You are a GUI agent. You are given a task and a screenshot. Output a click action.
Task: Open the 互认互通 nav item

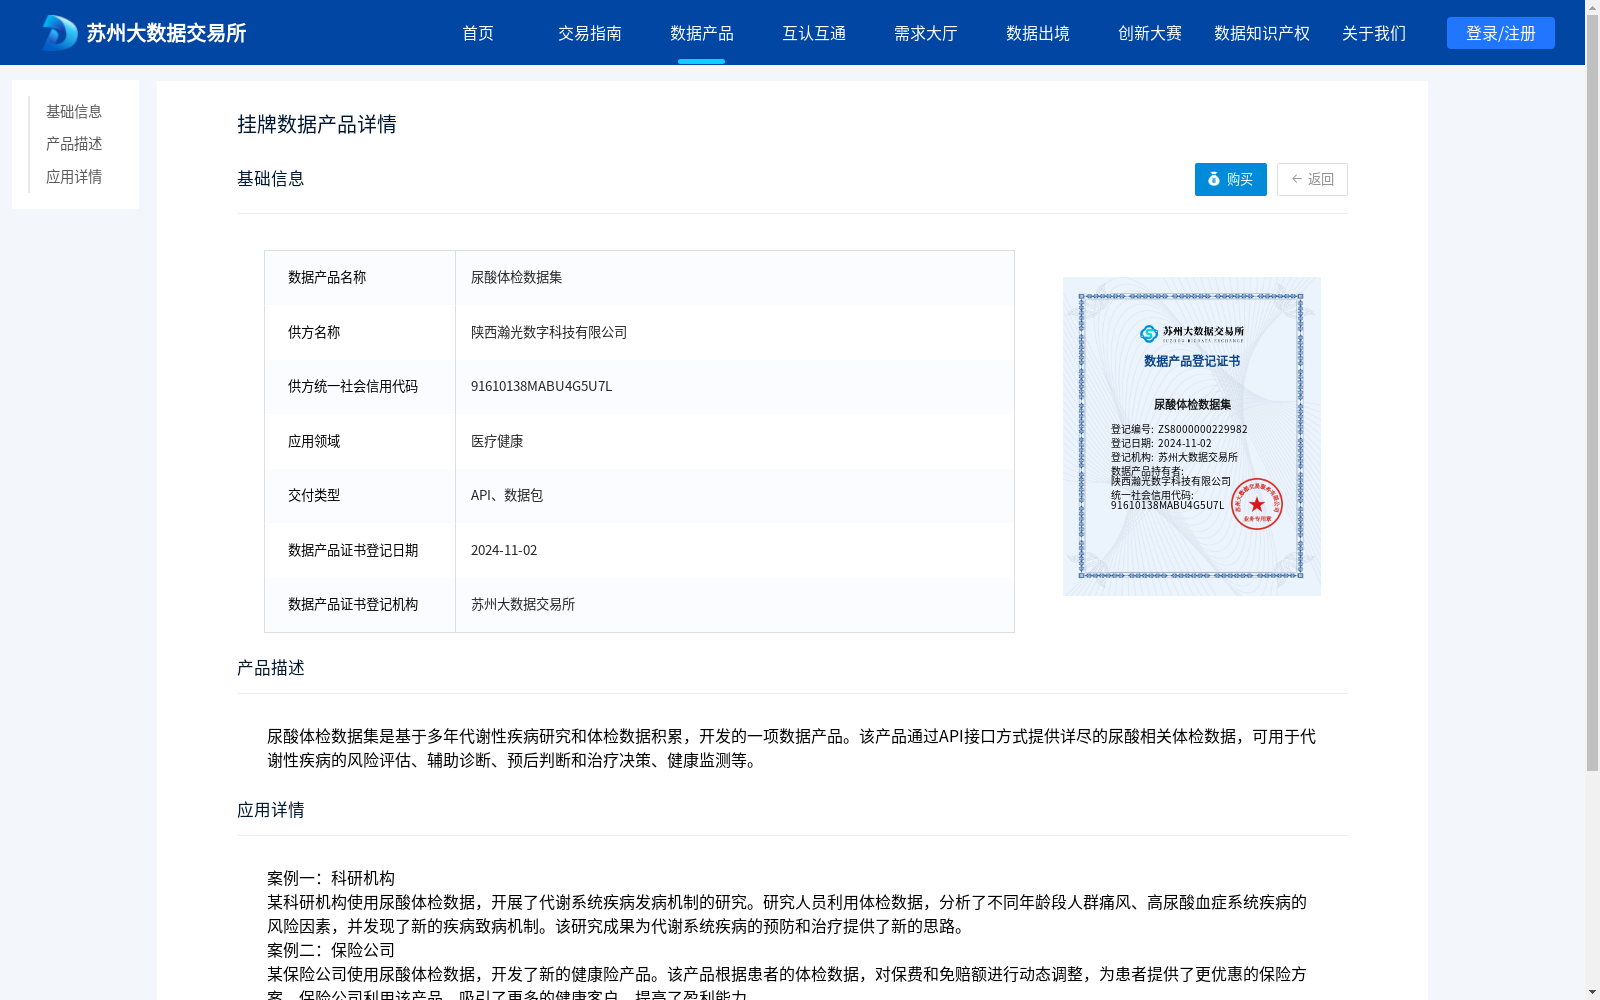click(x=814, y=33)
